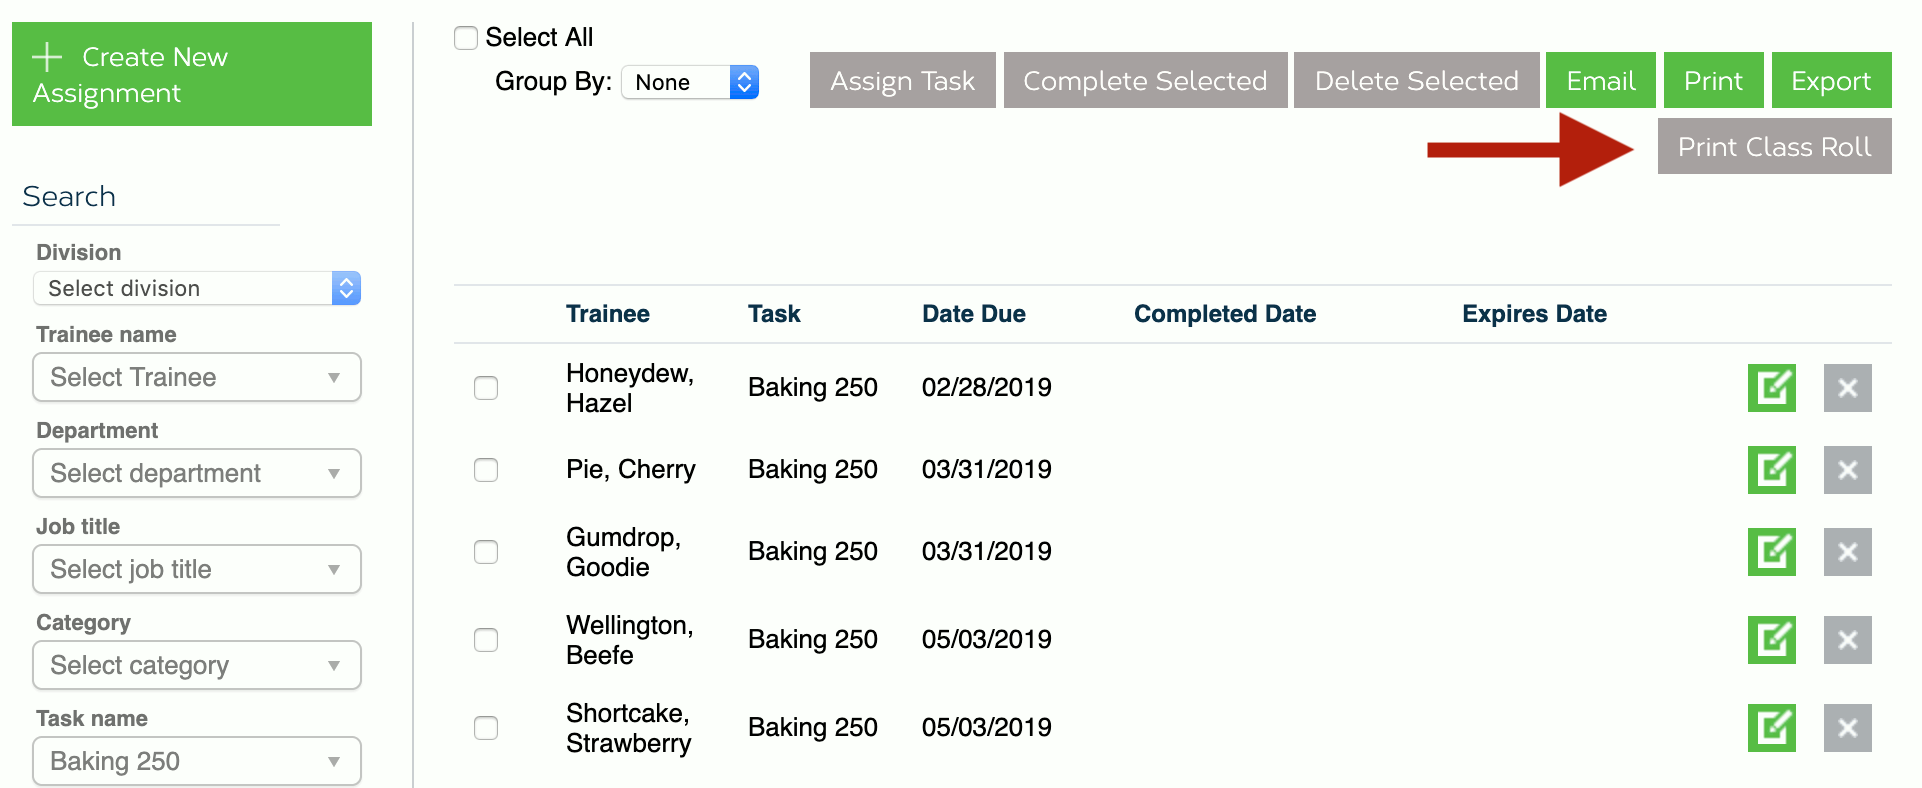Expand the Select job title dropdown

coord(197,569)
